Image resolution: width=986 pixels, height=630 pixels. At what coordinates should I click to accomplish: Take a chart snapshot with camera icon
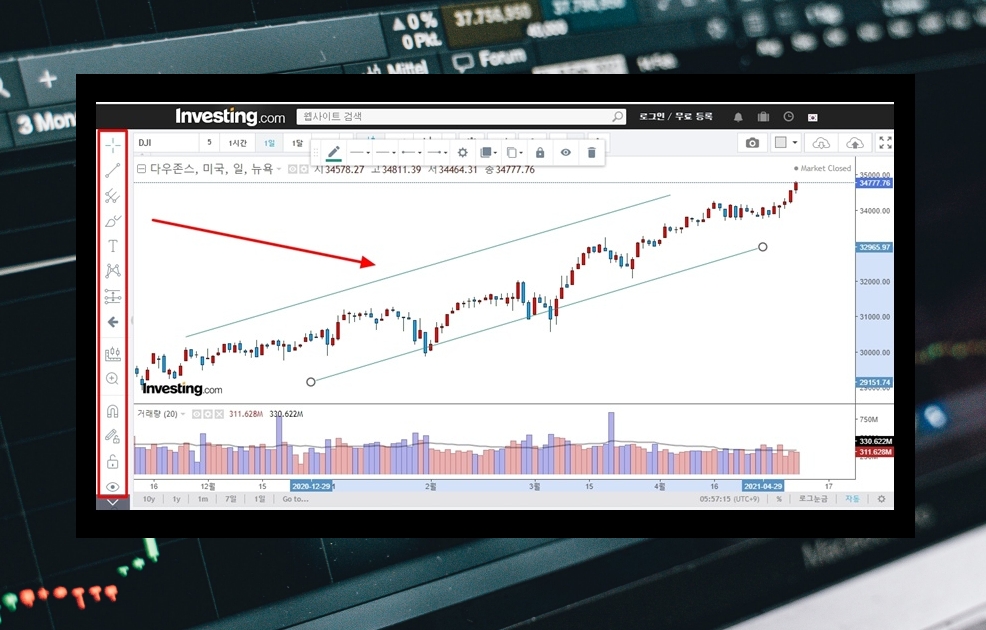(752, 143)
